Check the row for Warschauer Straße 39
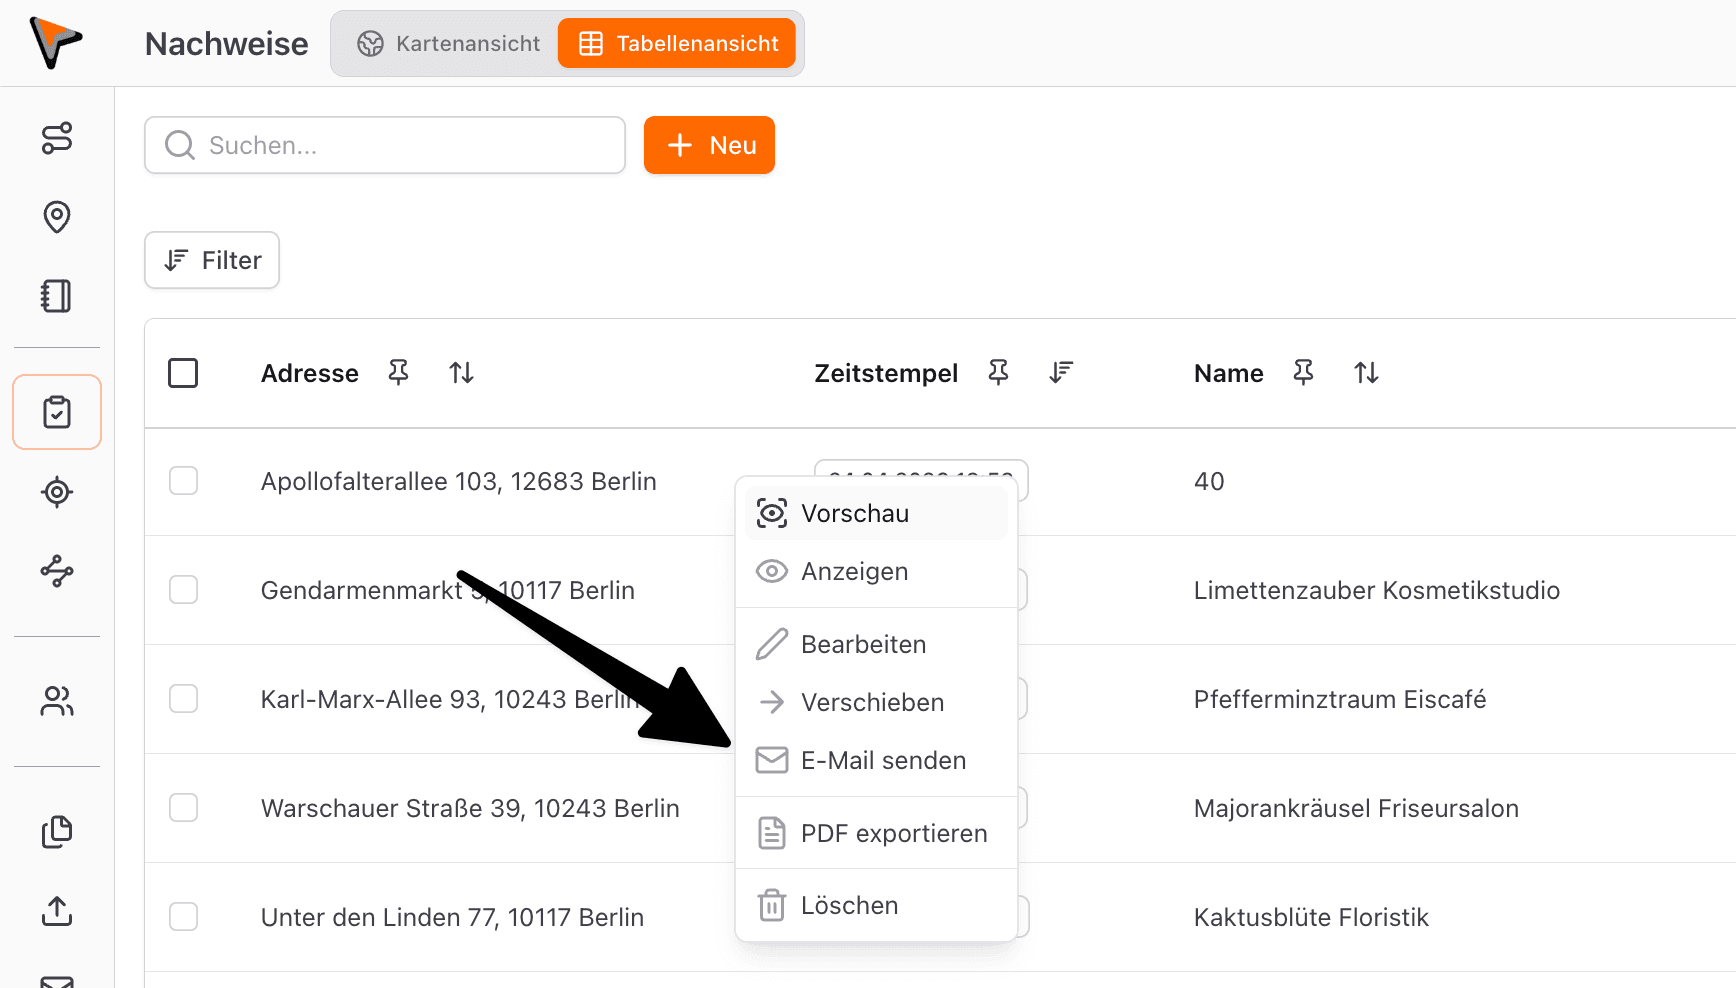 click(x=184, y=807)
